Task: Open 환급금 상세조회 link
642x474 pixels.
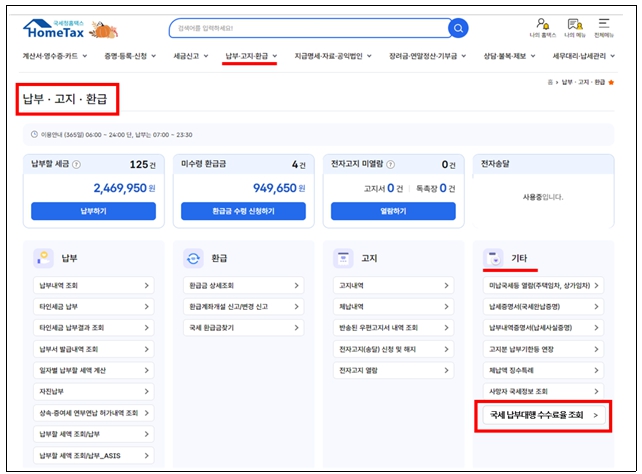Action: (243, 286)
